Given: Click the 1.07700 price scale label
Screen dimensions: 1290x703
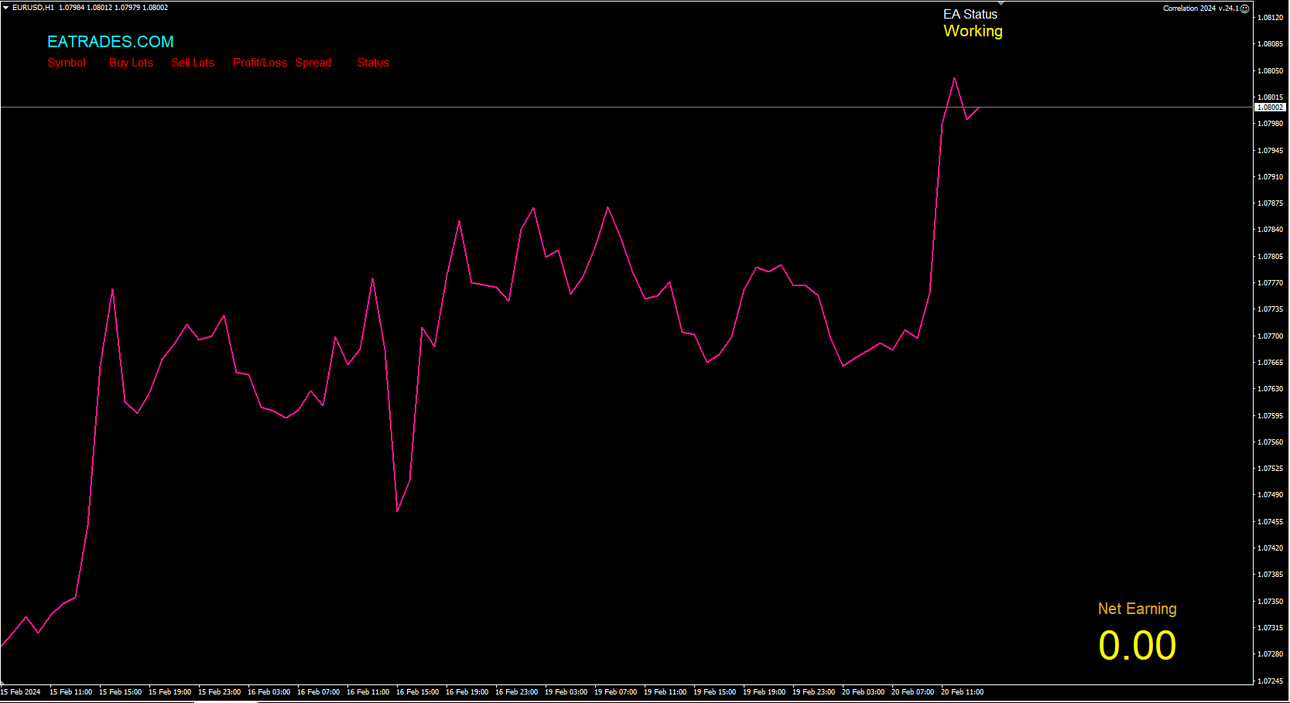Looking at the screenshot, I should tap(1271, 336).
